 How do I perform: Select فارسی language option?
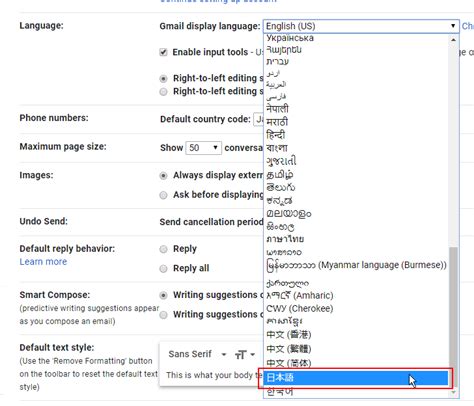coord(356,97)
